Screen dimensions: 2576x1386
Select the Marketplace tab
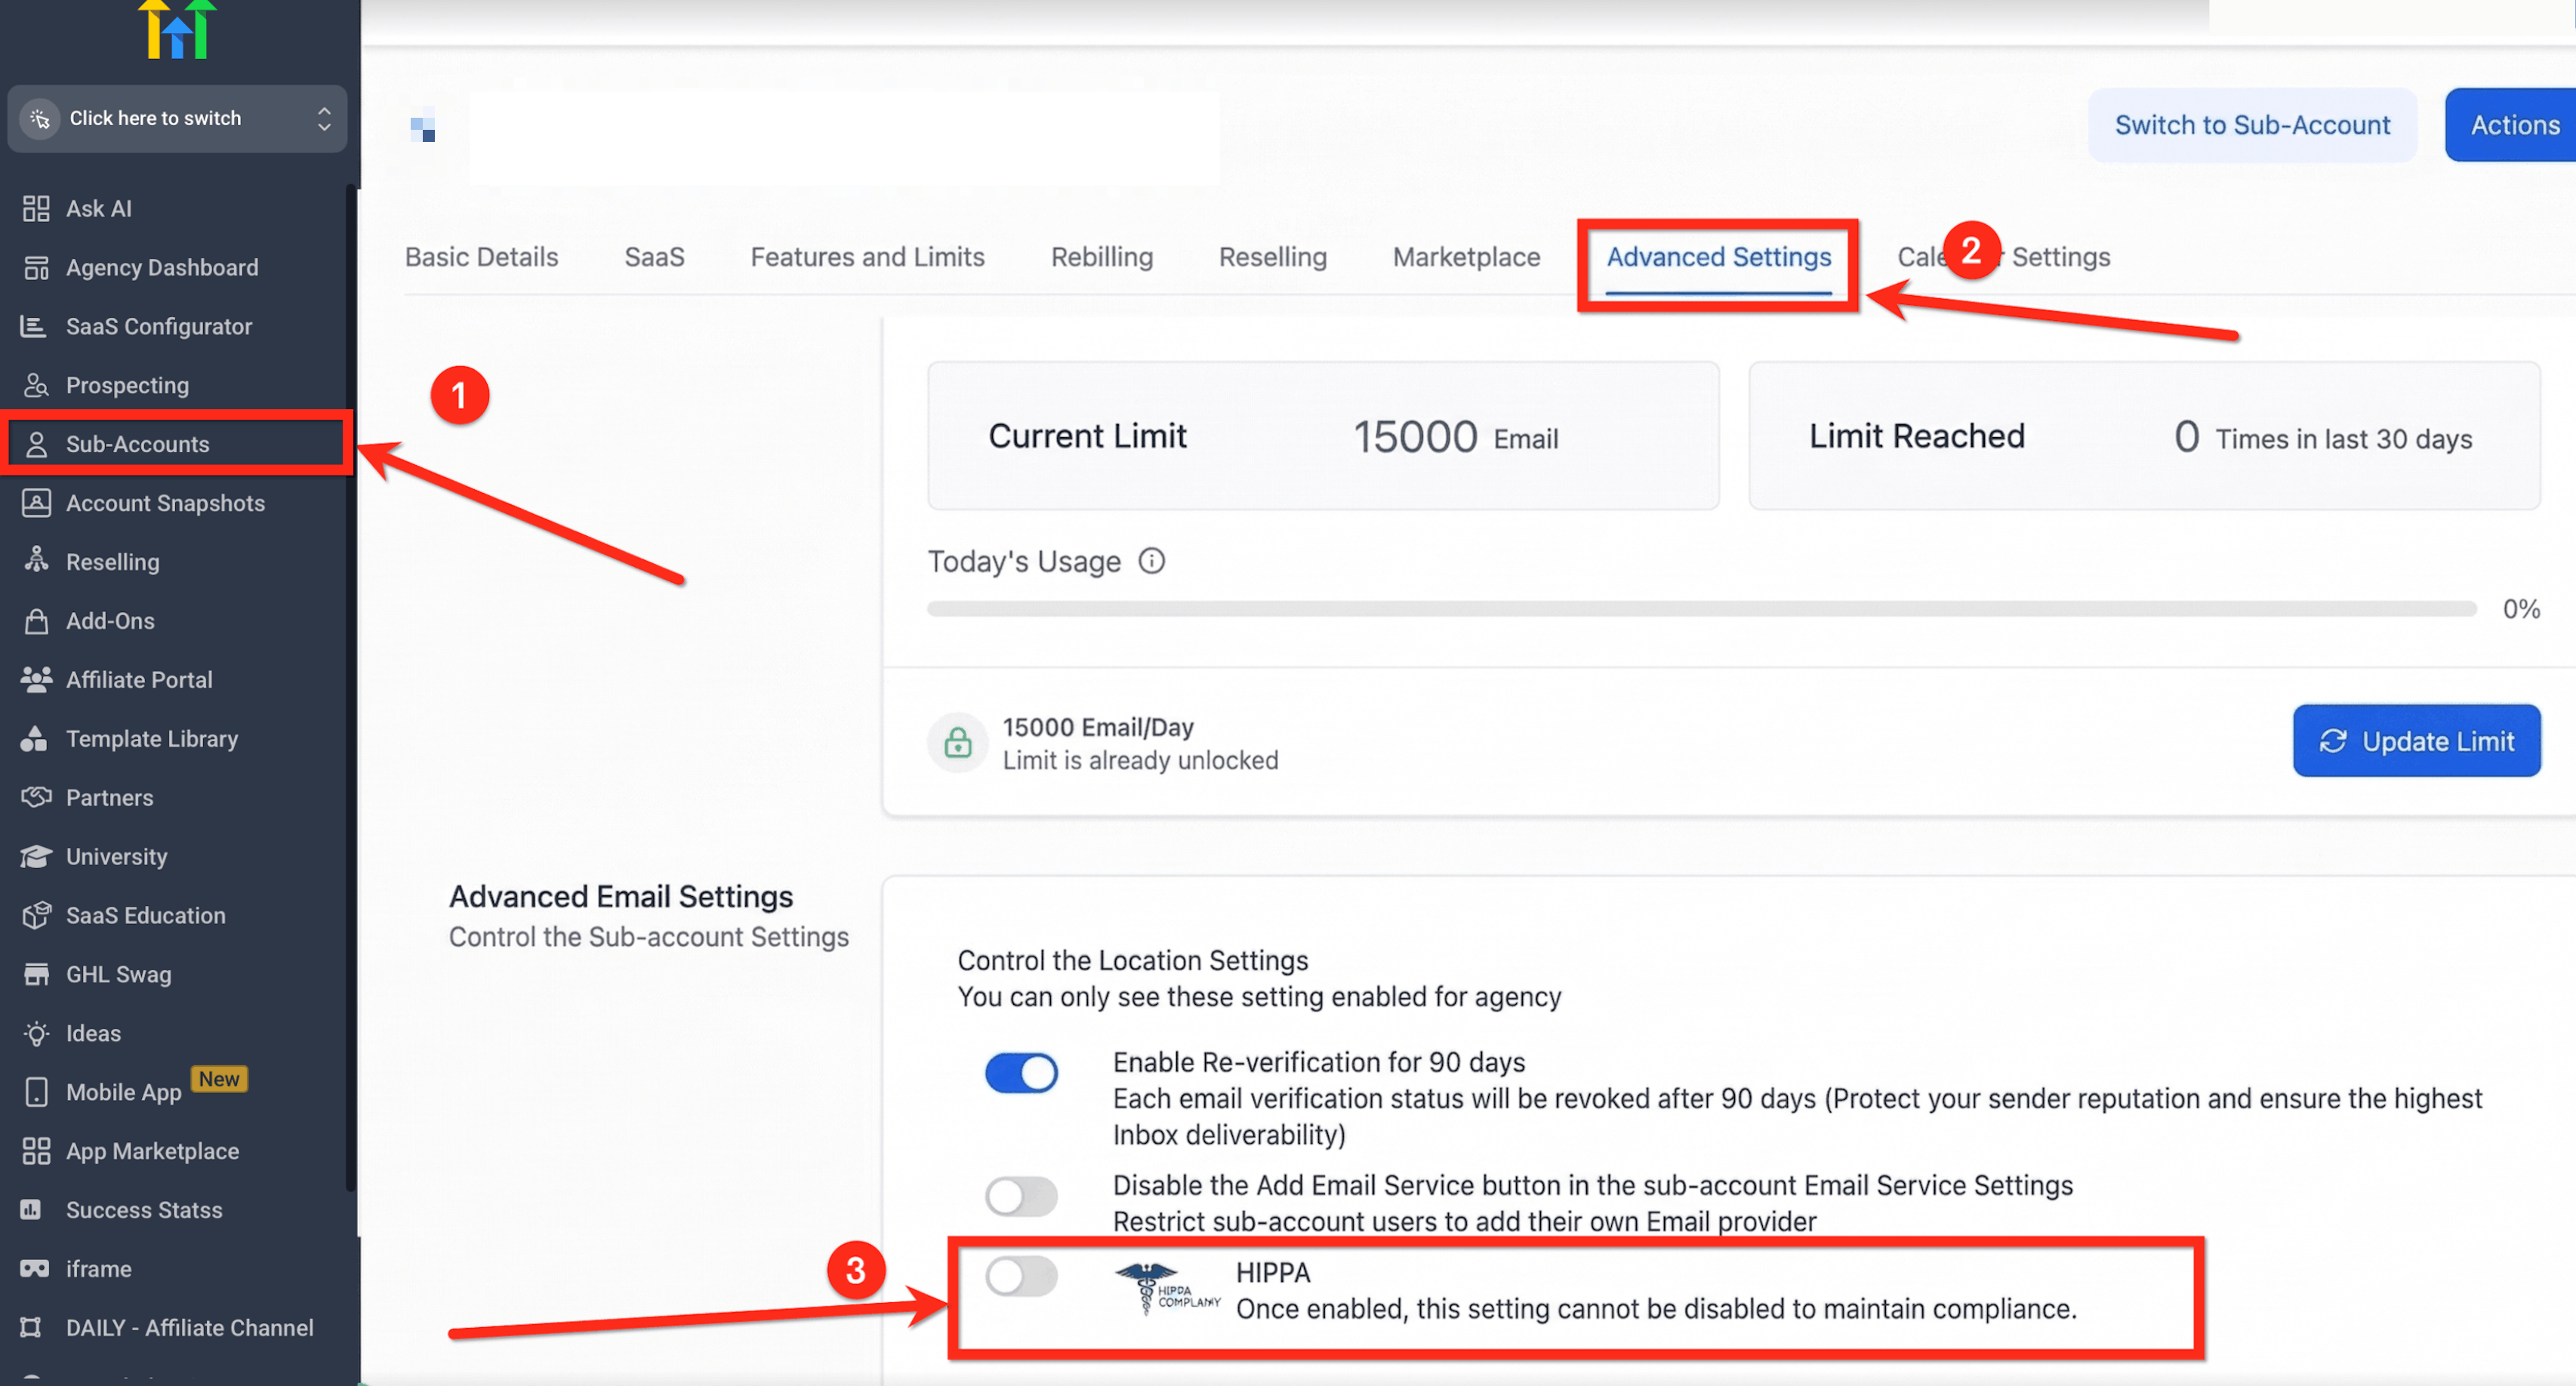[1465, 257]
